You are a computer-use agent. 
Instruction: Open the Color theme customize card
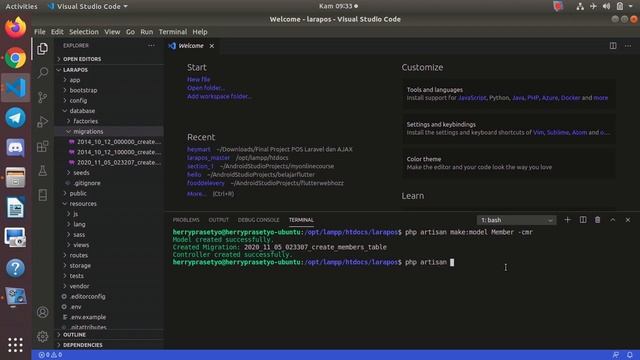pyautogui.click(x=509, y=163)
